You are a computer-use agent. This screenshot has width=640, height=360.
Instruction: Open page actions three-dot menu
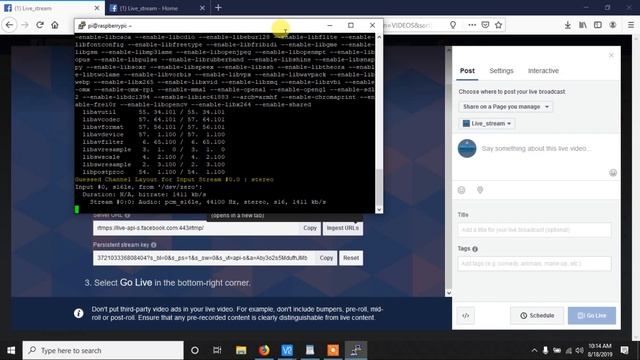tap(472, 25)
